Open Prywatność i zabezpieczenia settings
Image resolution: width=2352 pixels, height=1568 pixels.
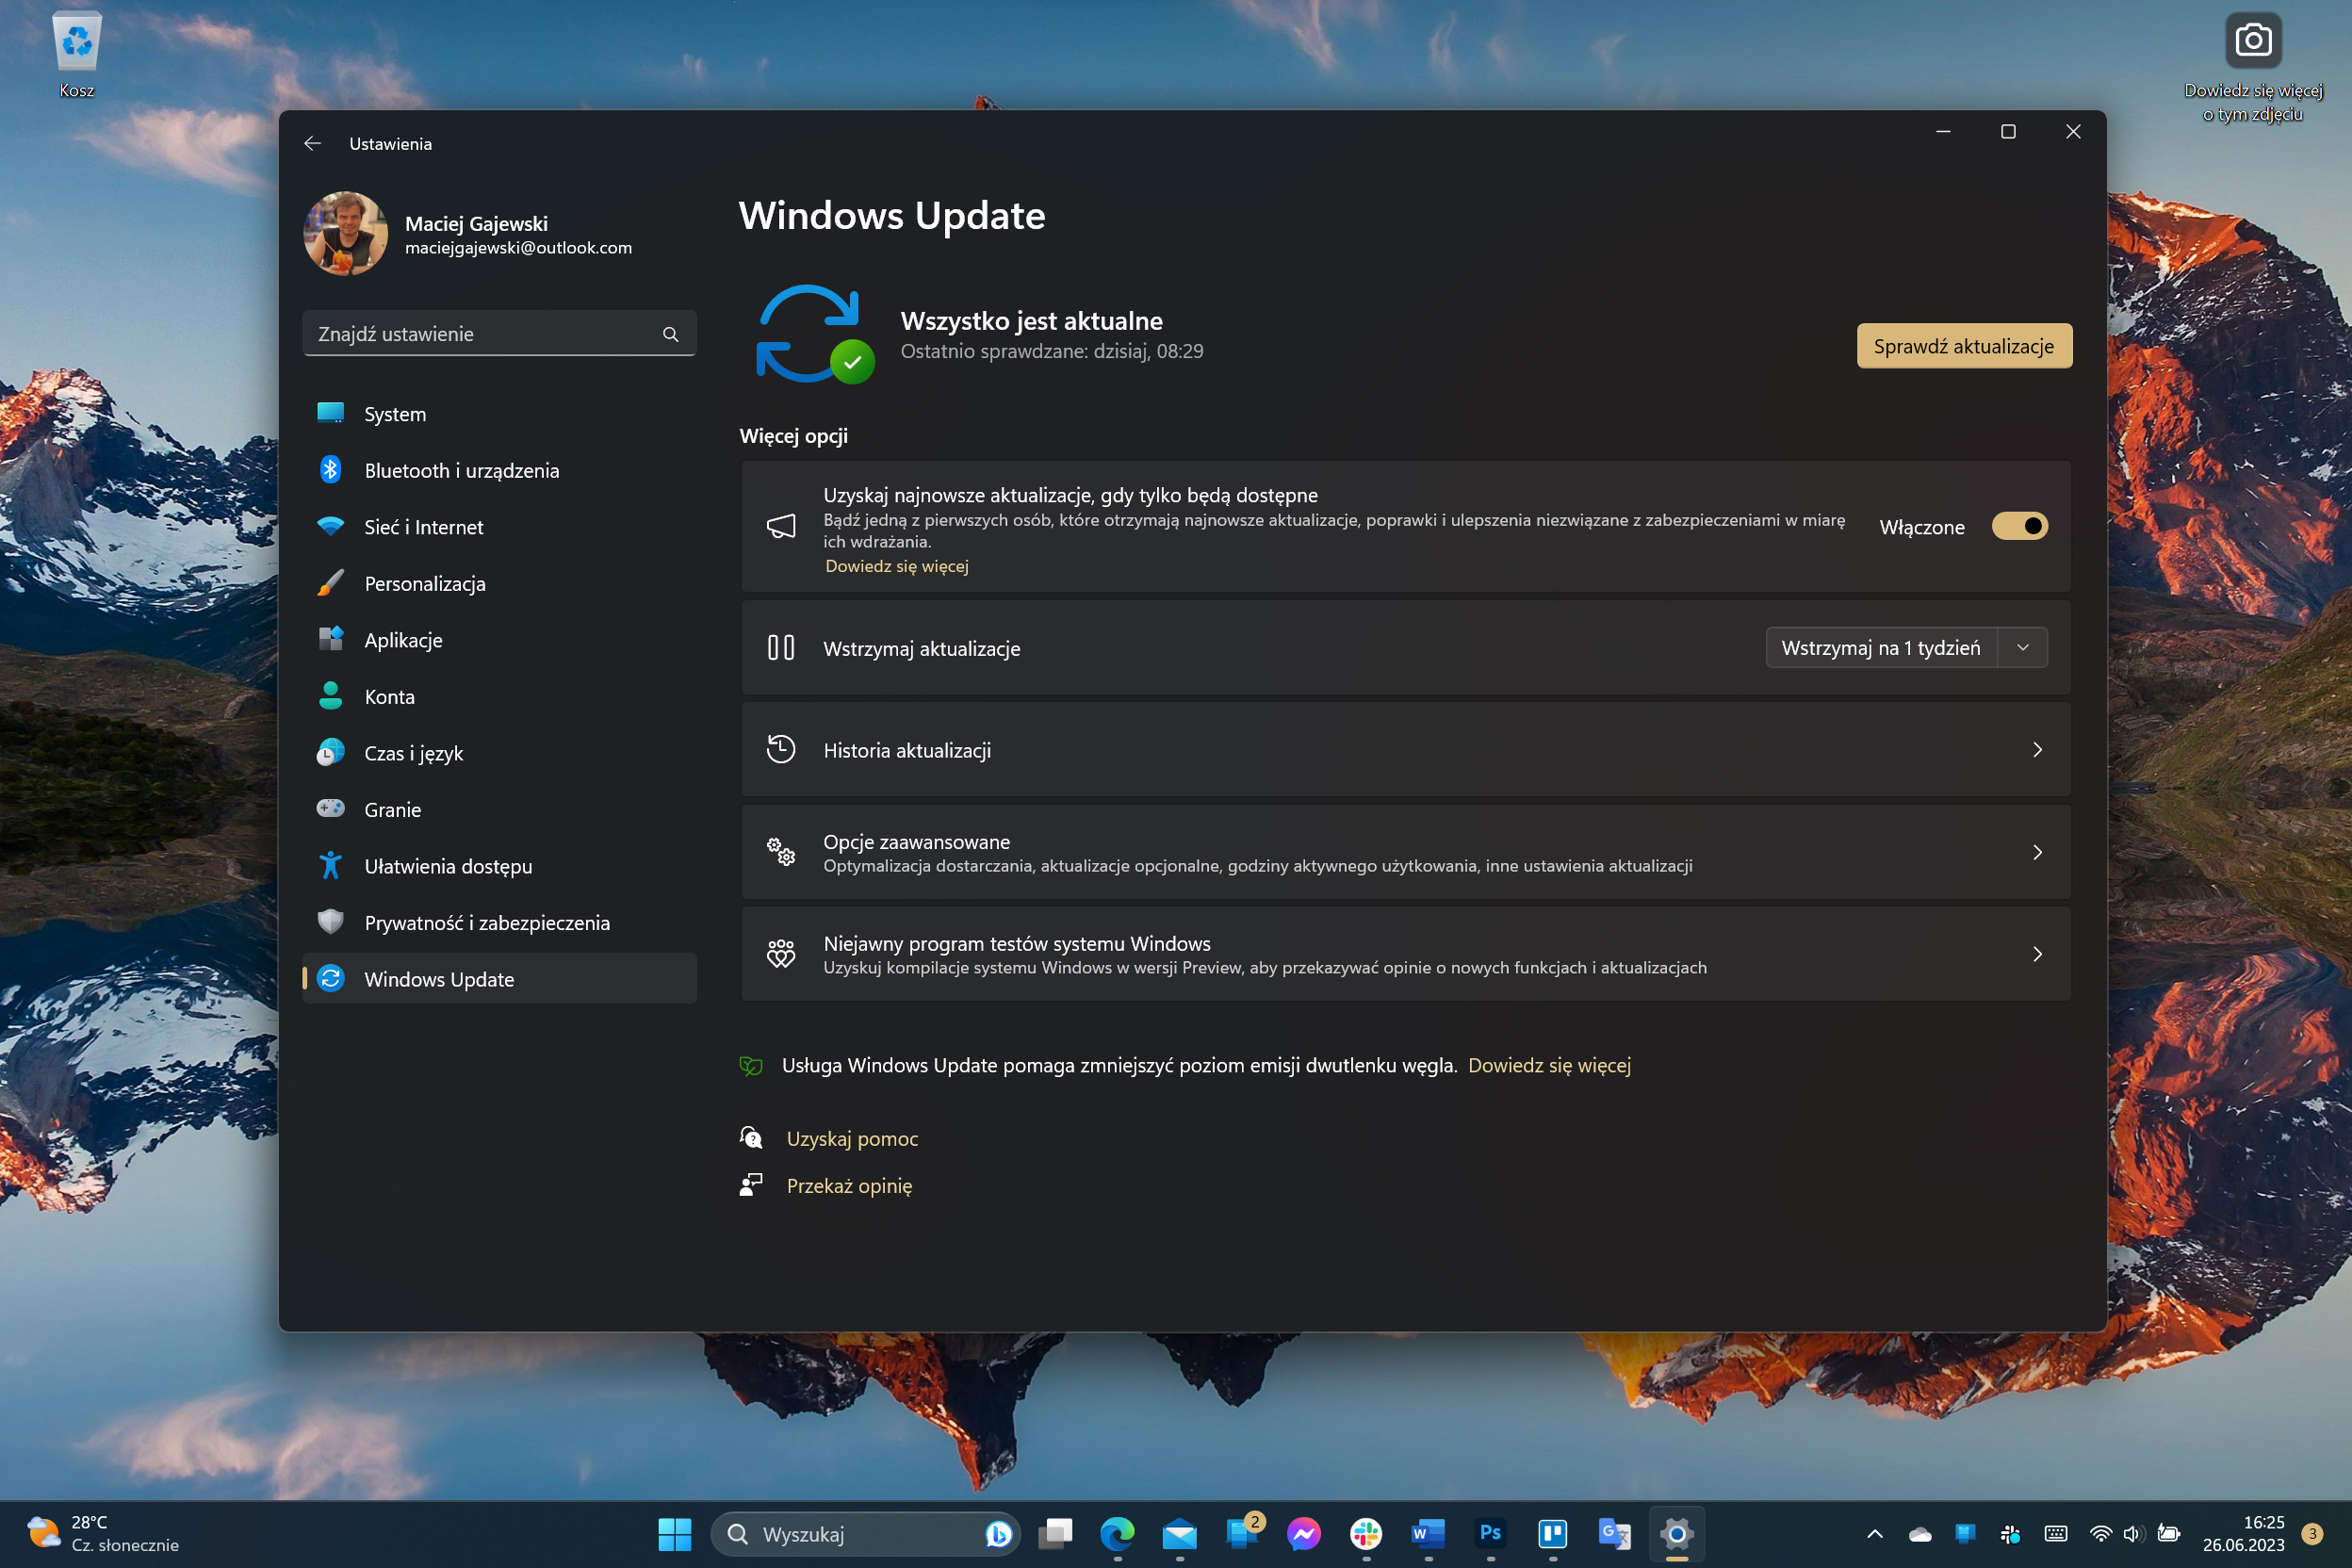(x=499, y=922)
